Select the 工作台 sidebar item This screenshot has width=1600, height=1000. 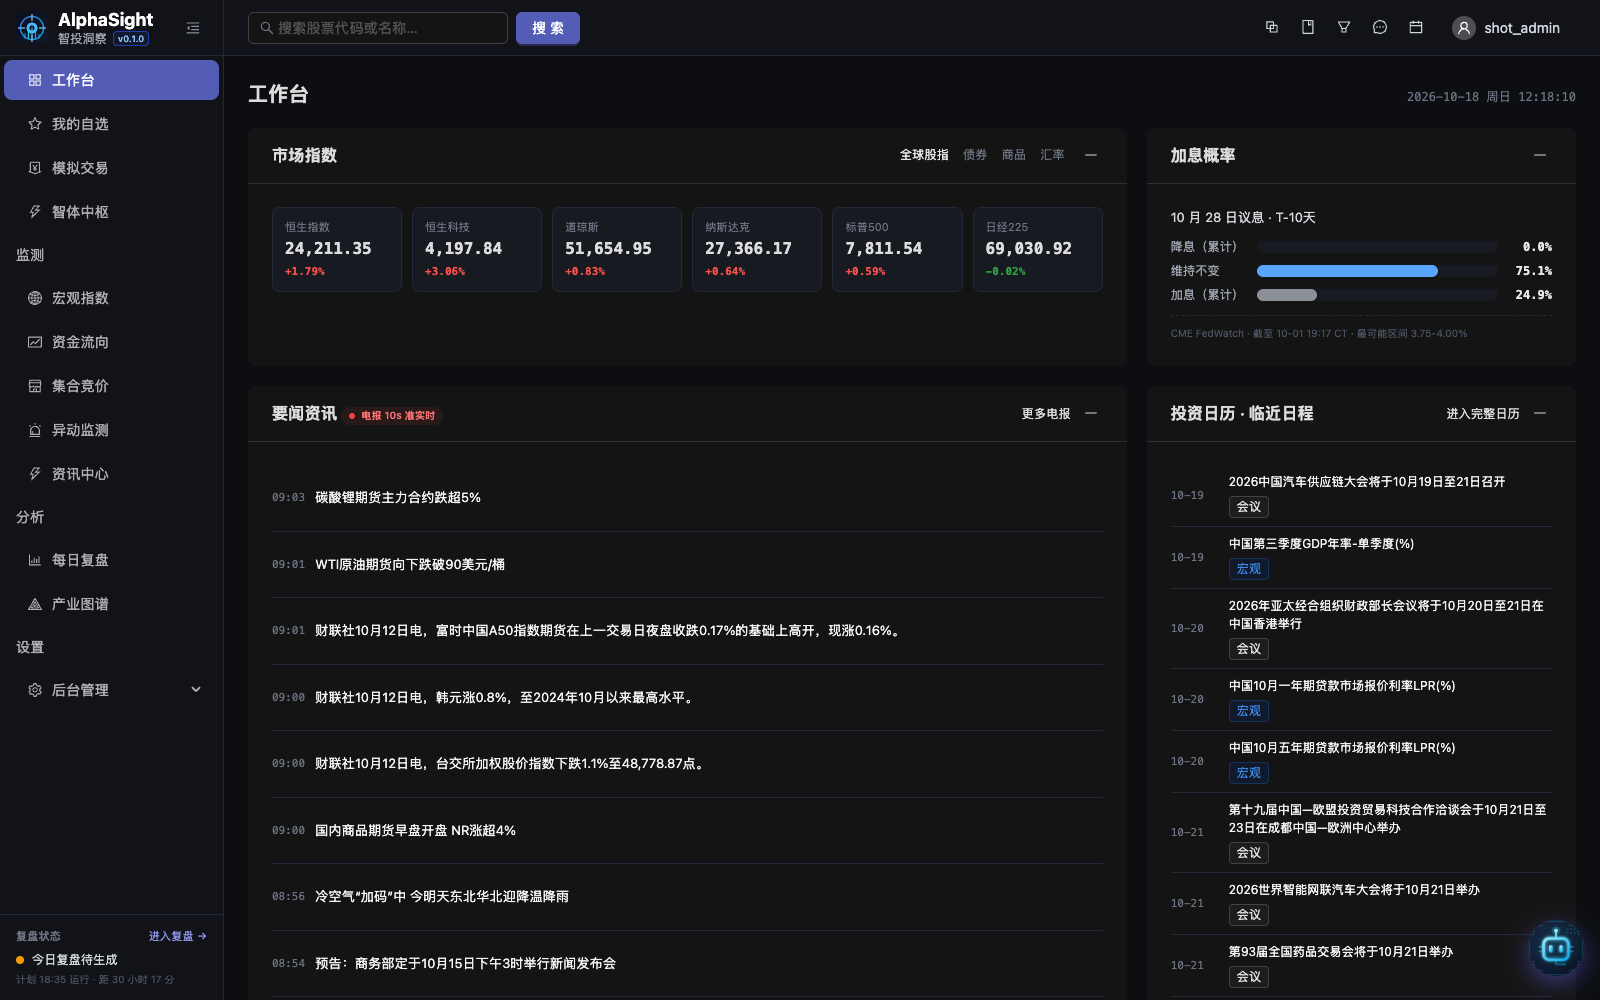[x=111, y=80]
